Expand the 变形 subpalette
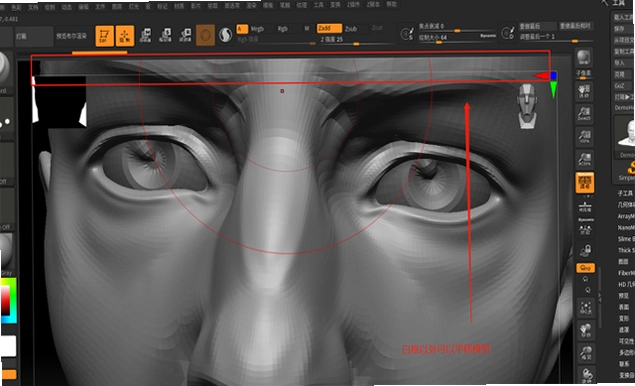Screen dimensions: 635x386 pos(624,318)
